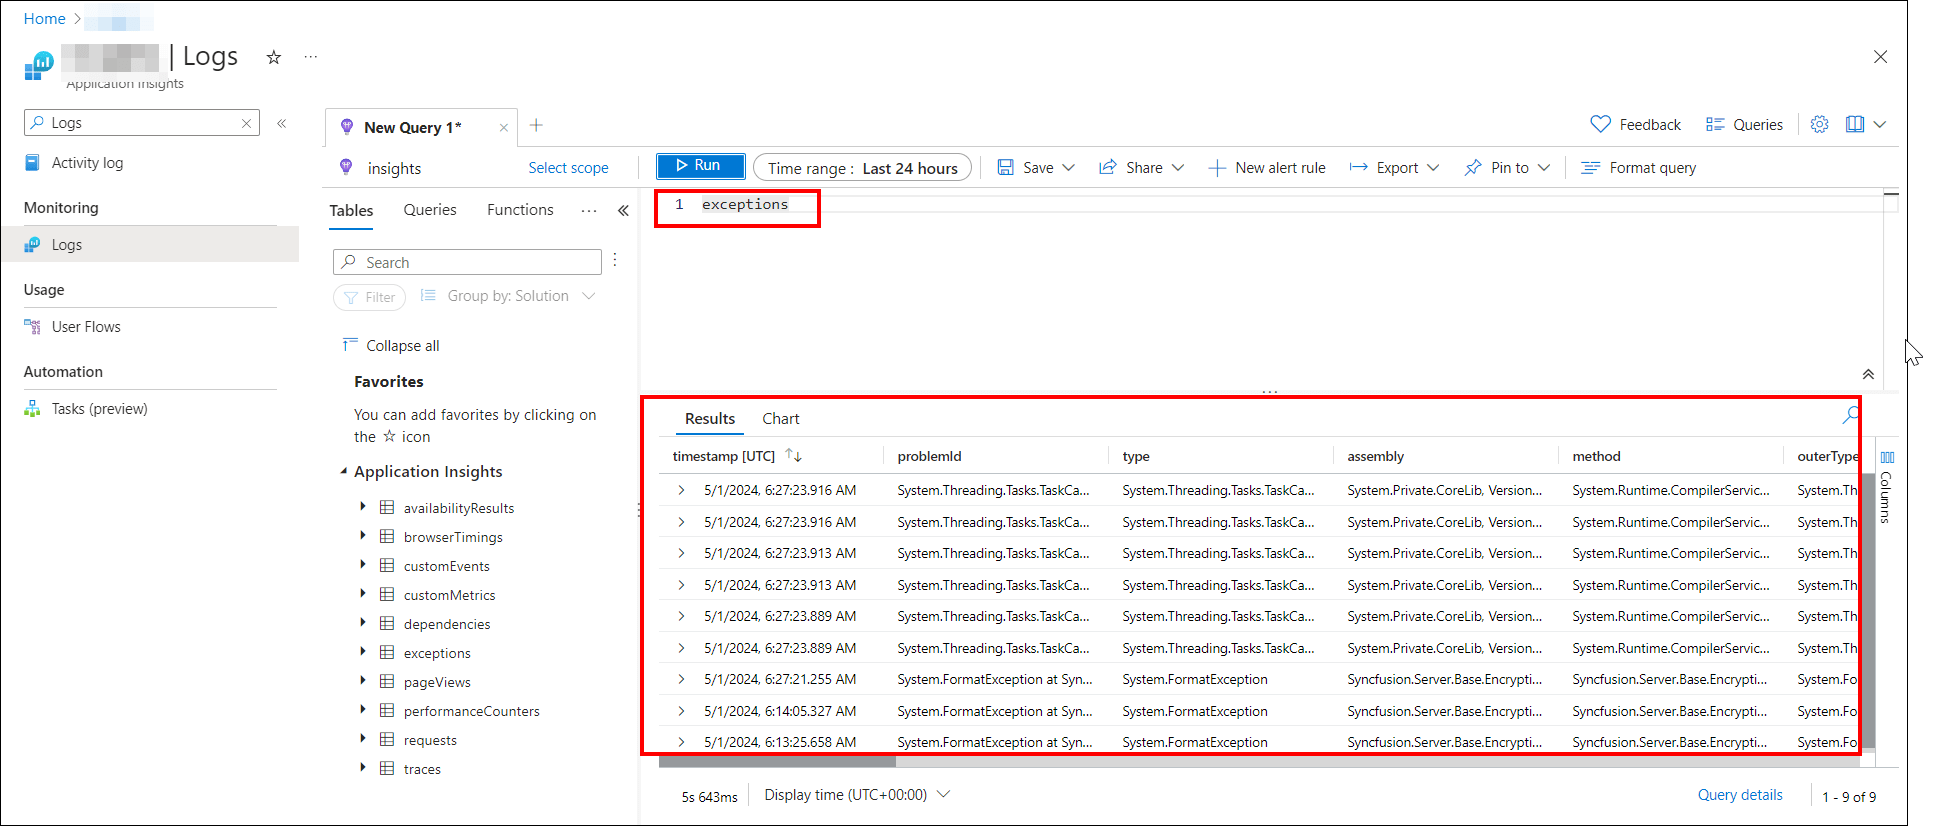Screen dimensions: 1953x826
Task: Switch to the Results tab
Action: click(x=710, y=419)
